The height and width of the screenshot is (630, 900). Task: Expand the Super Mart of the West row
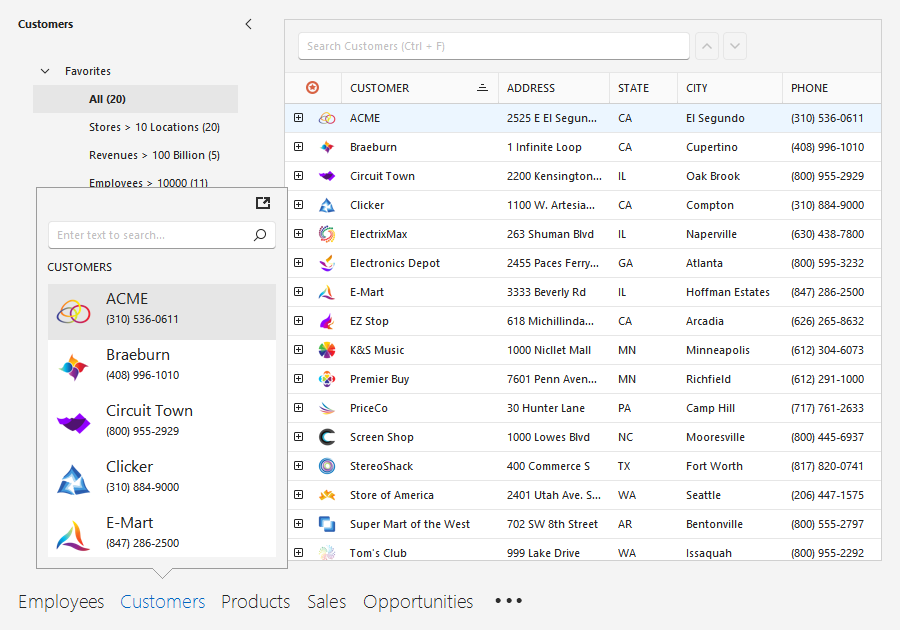coord(298,523)
